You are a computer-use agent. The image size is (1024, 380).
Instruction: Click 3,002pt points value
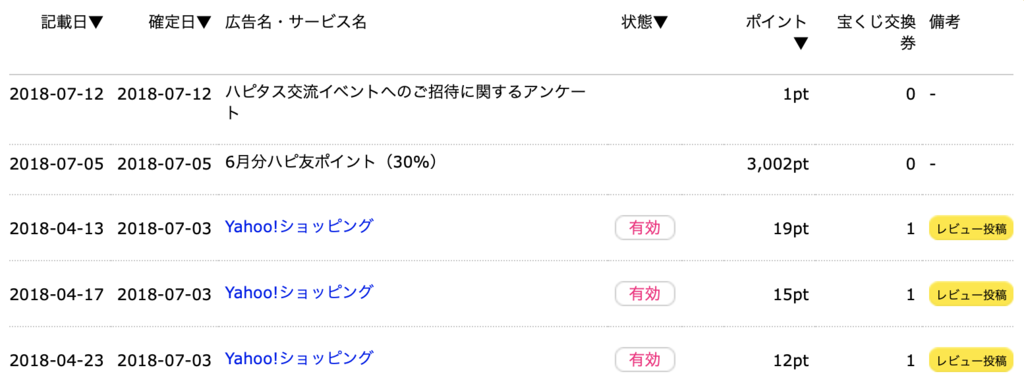point(777,164)
